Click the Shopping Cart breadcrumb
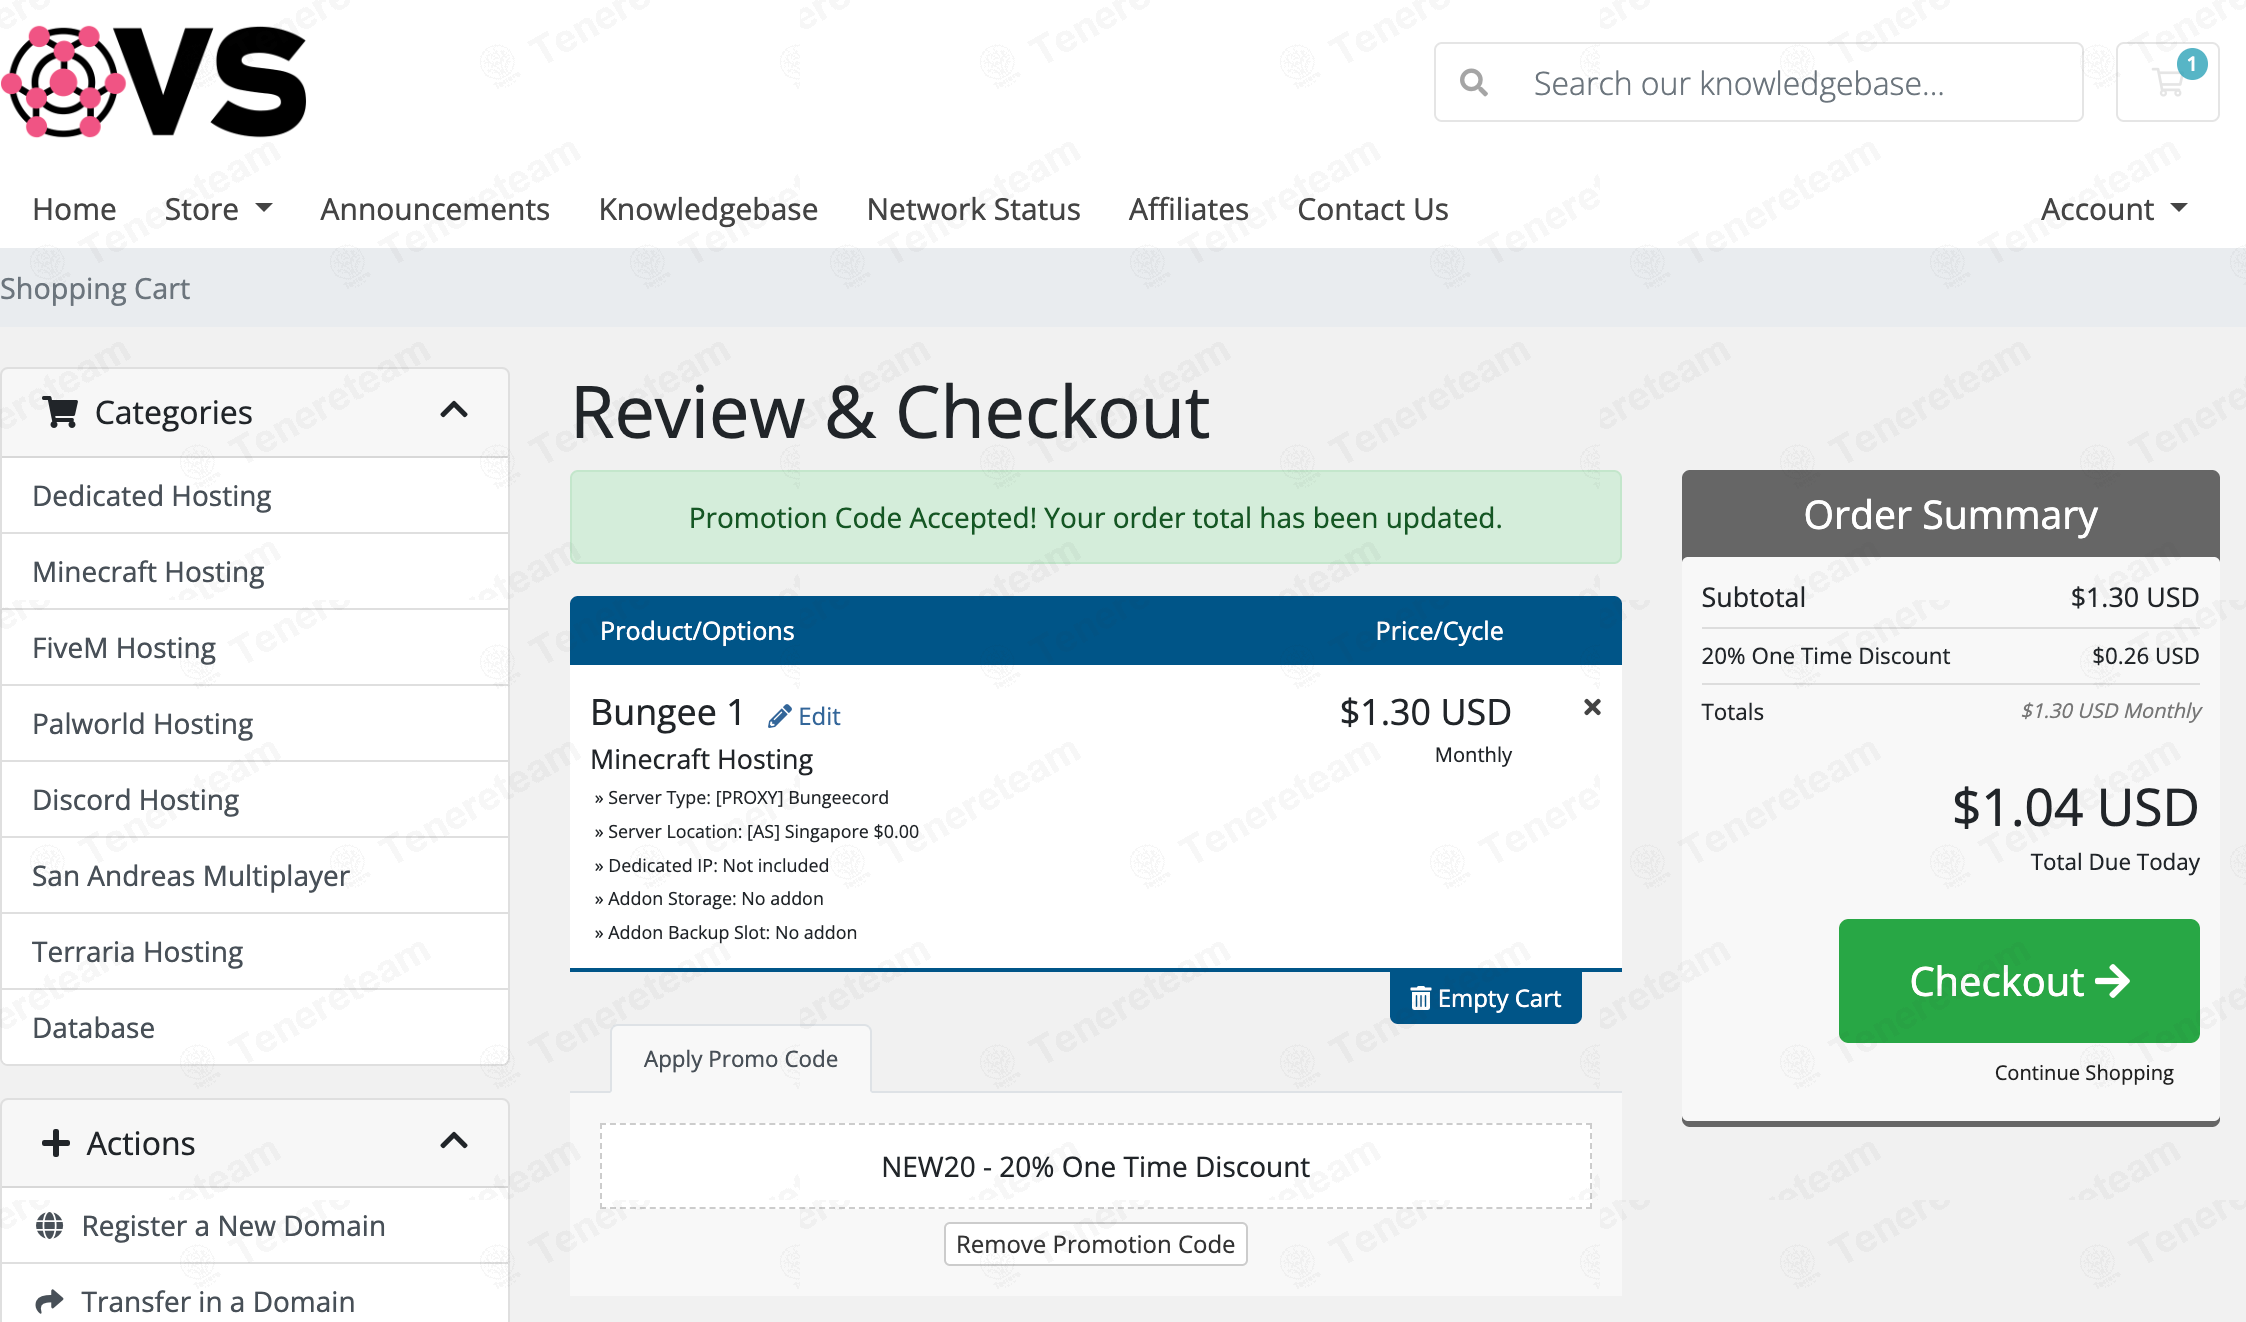Screen dimensions: 2246x1322 (x=95, y=288)
